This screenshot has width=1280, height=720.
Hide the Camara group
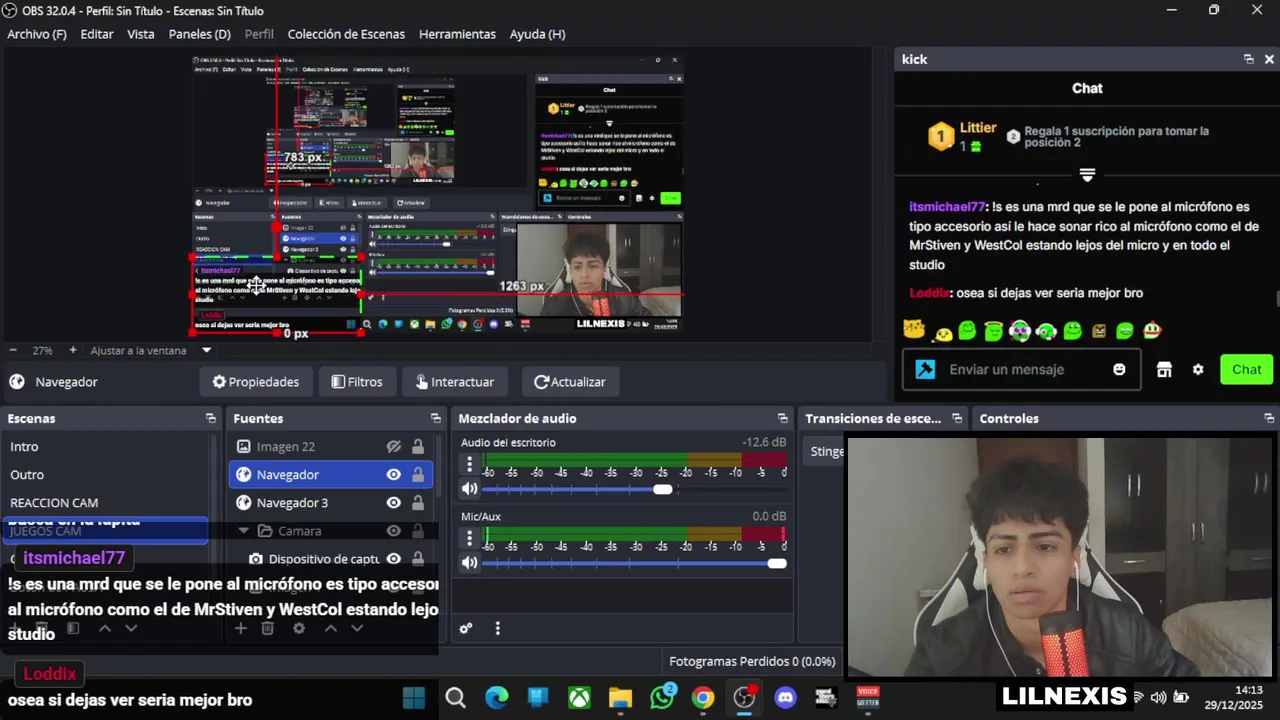(394, 531)
